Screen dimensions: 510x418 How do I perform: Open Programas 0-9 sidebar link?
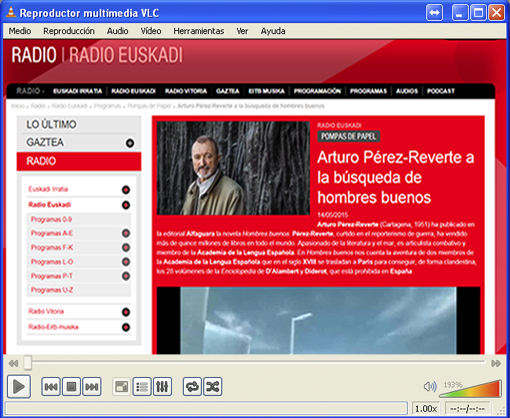51,219
